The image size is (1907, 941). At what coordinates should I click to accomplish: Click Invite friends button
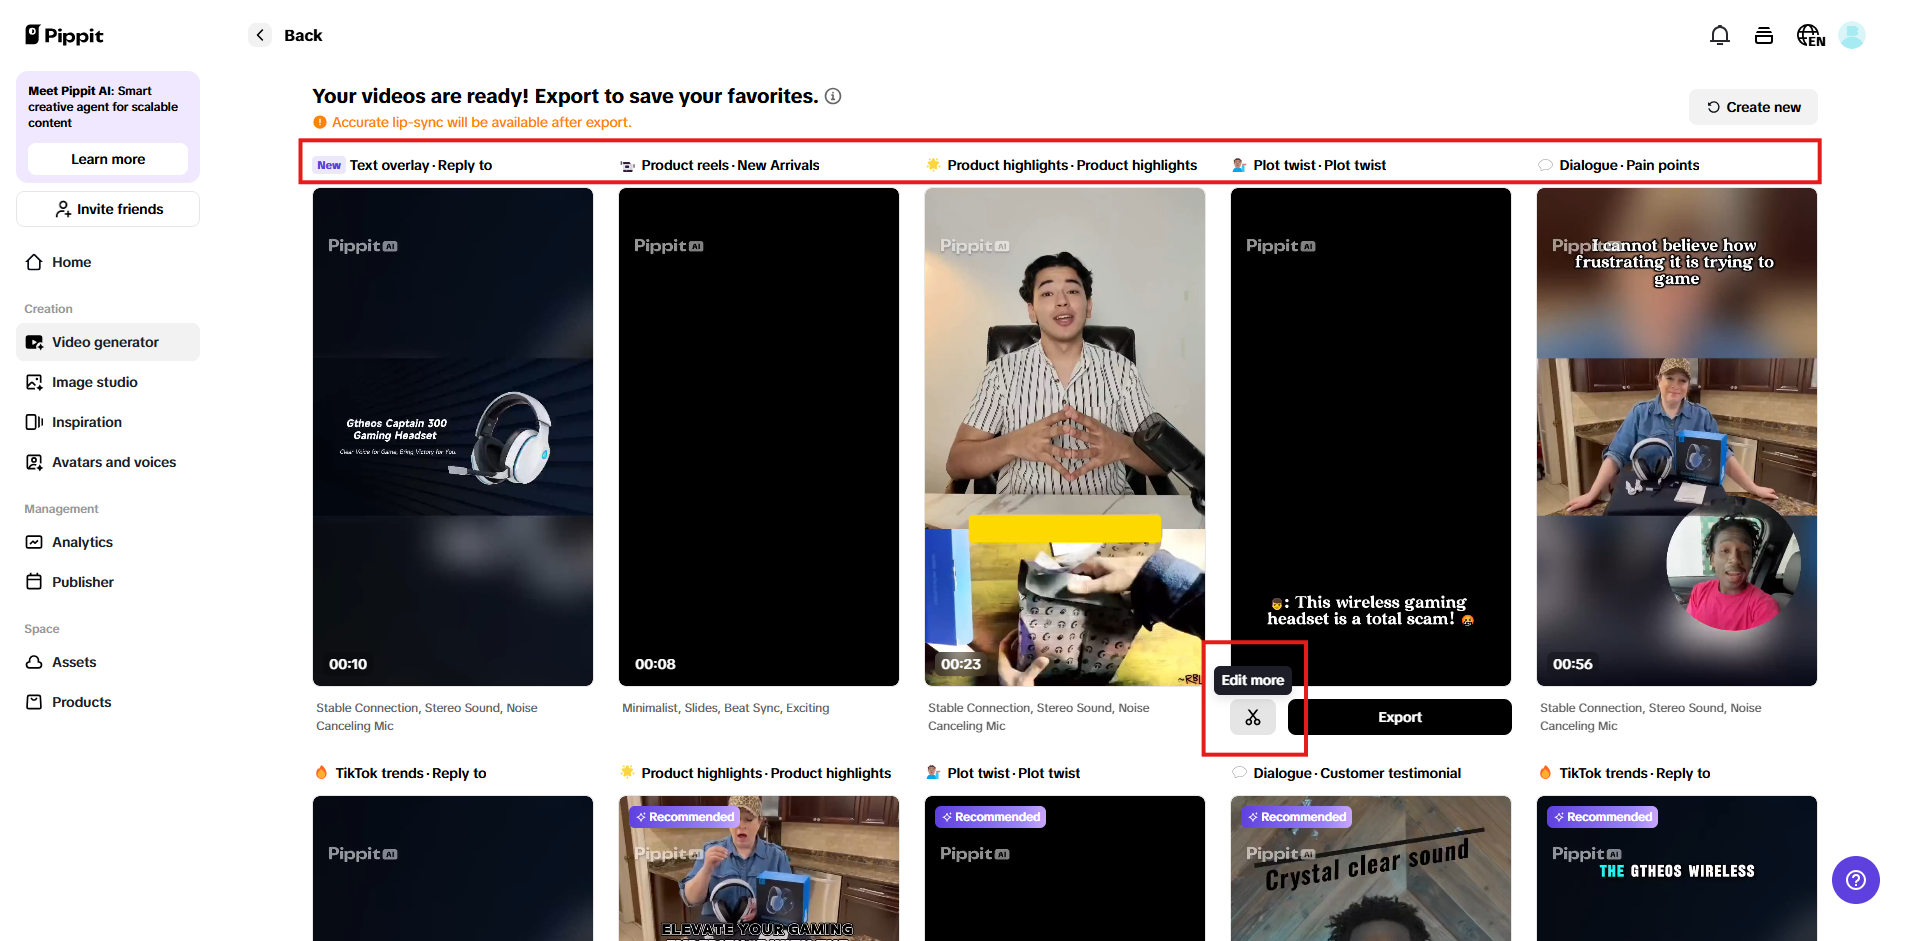point(108,209)
